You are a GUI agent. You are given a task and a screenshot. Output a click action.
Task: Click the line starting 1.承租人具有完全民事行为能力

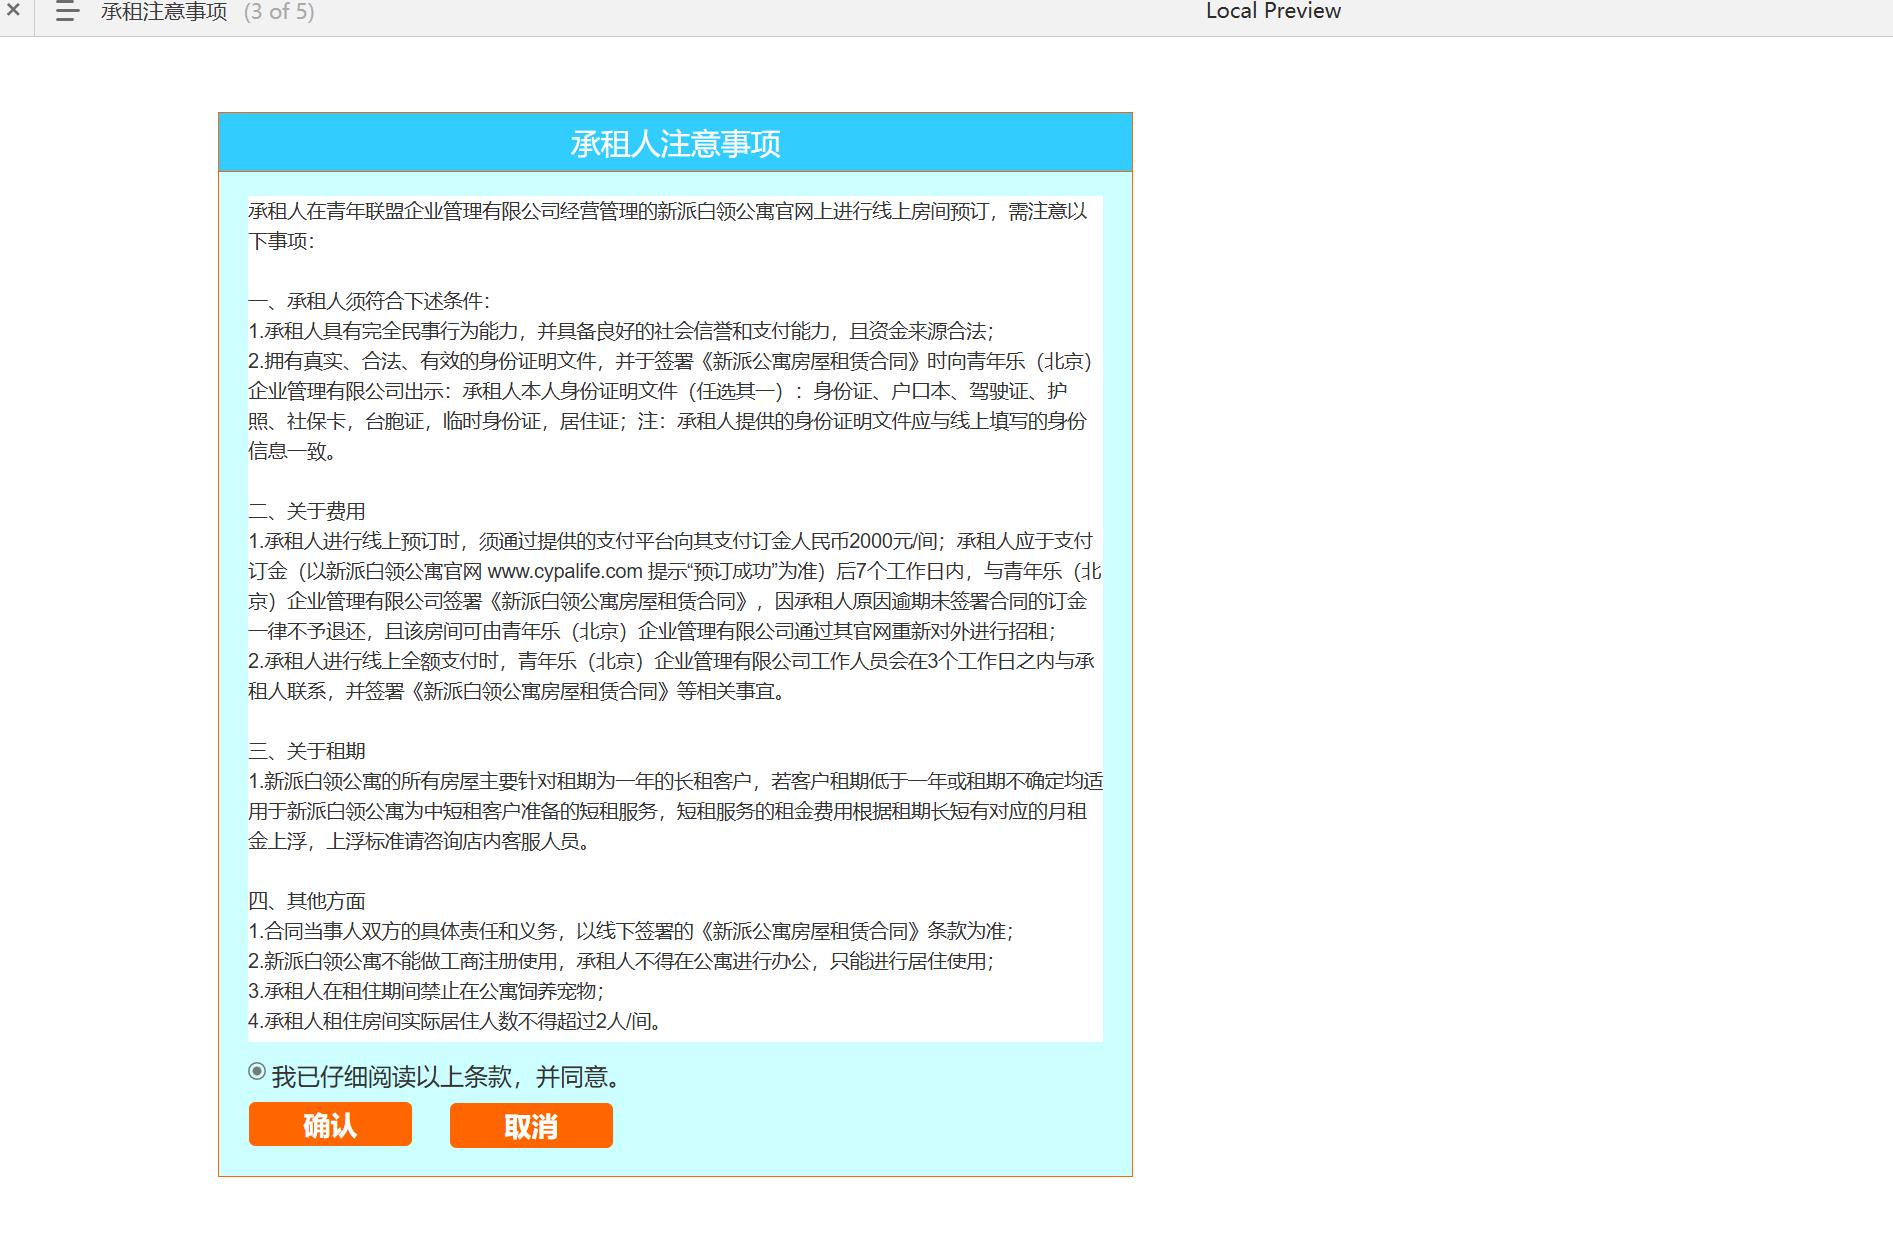621,331
